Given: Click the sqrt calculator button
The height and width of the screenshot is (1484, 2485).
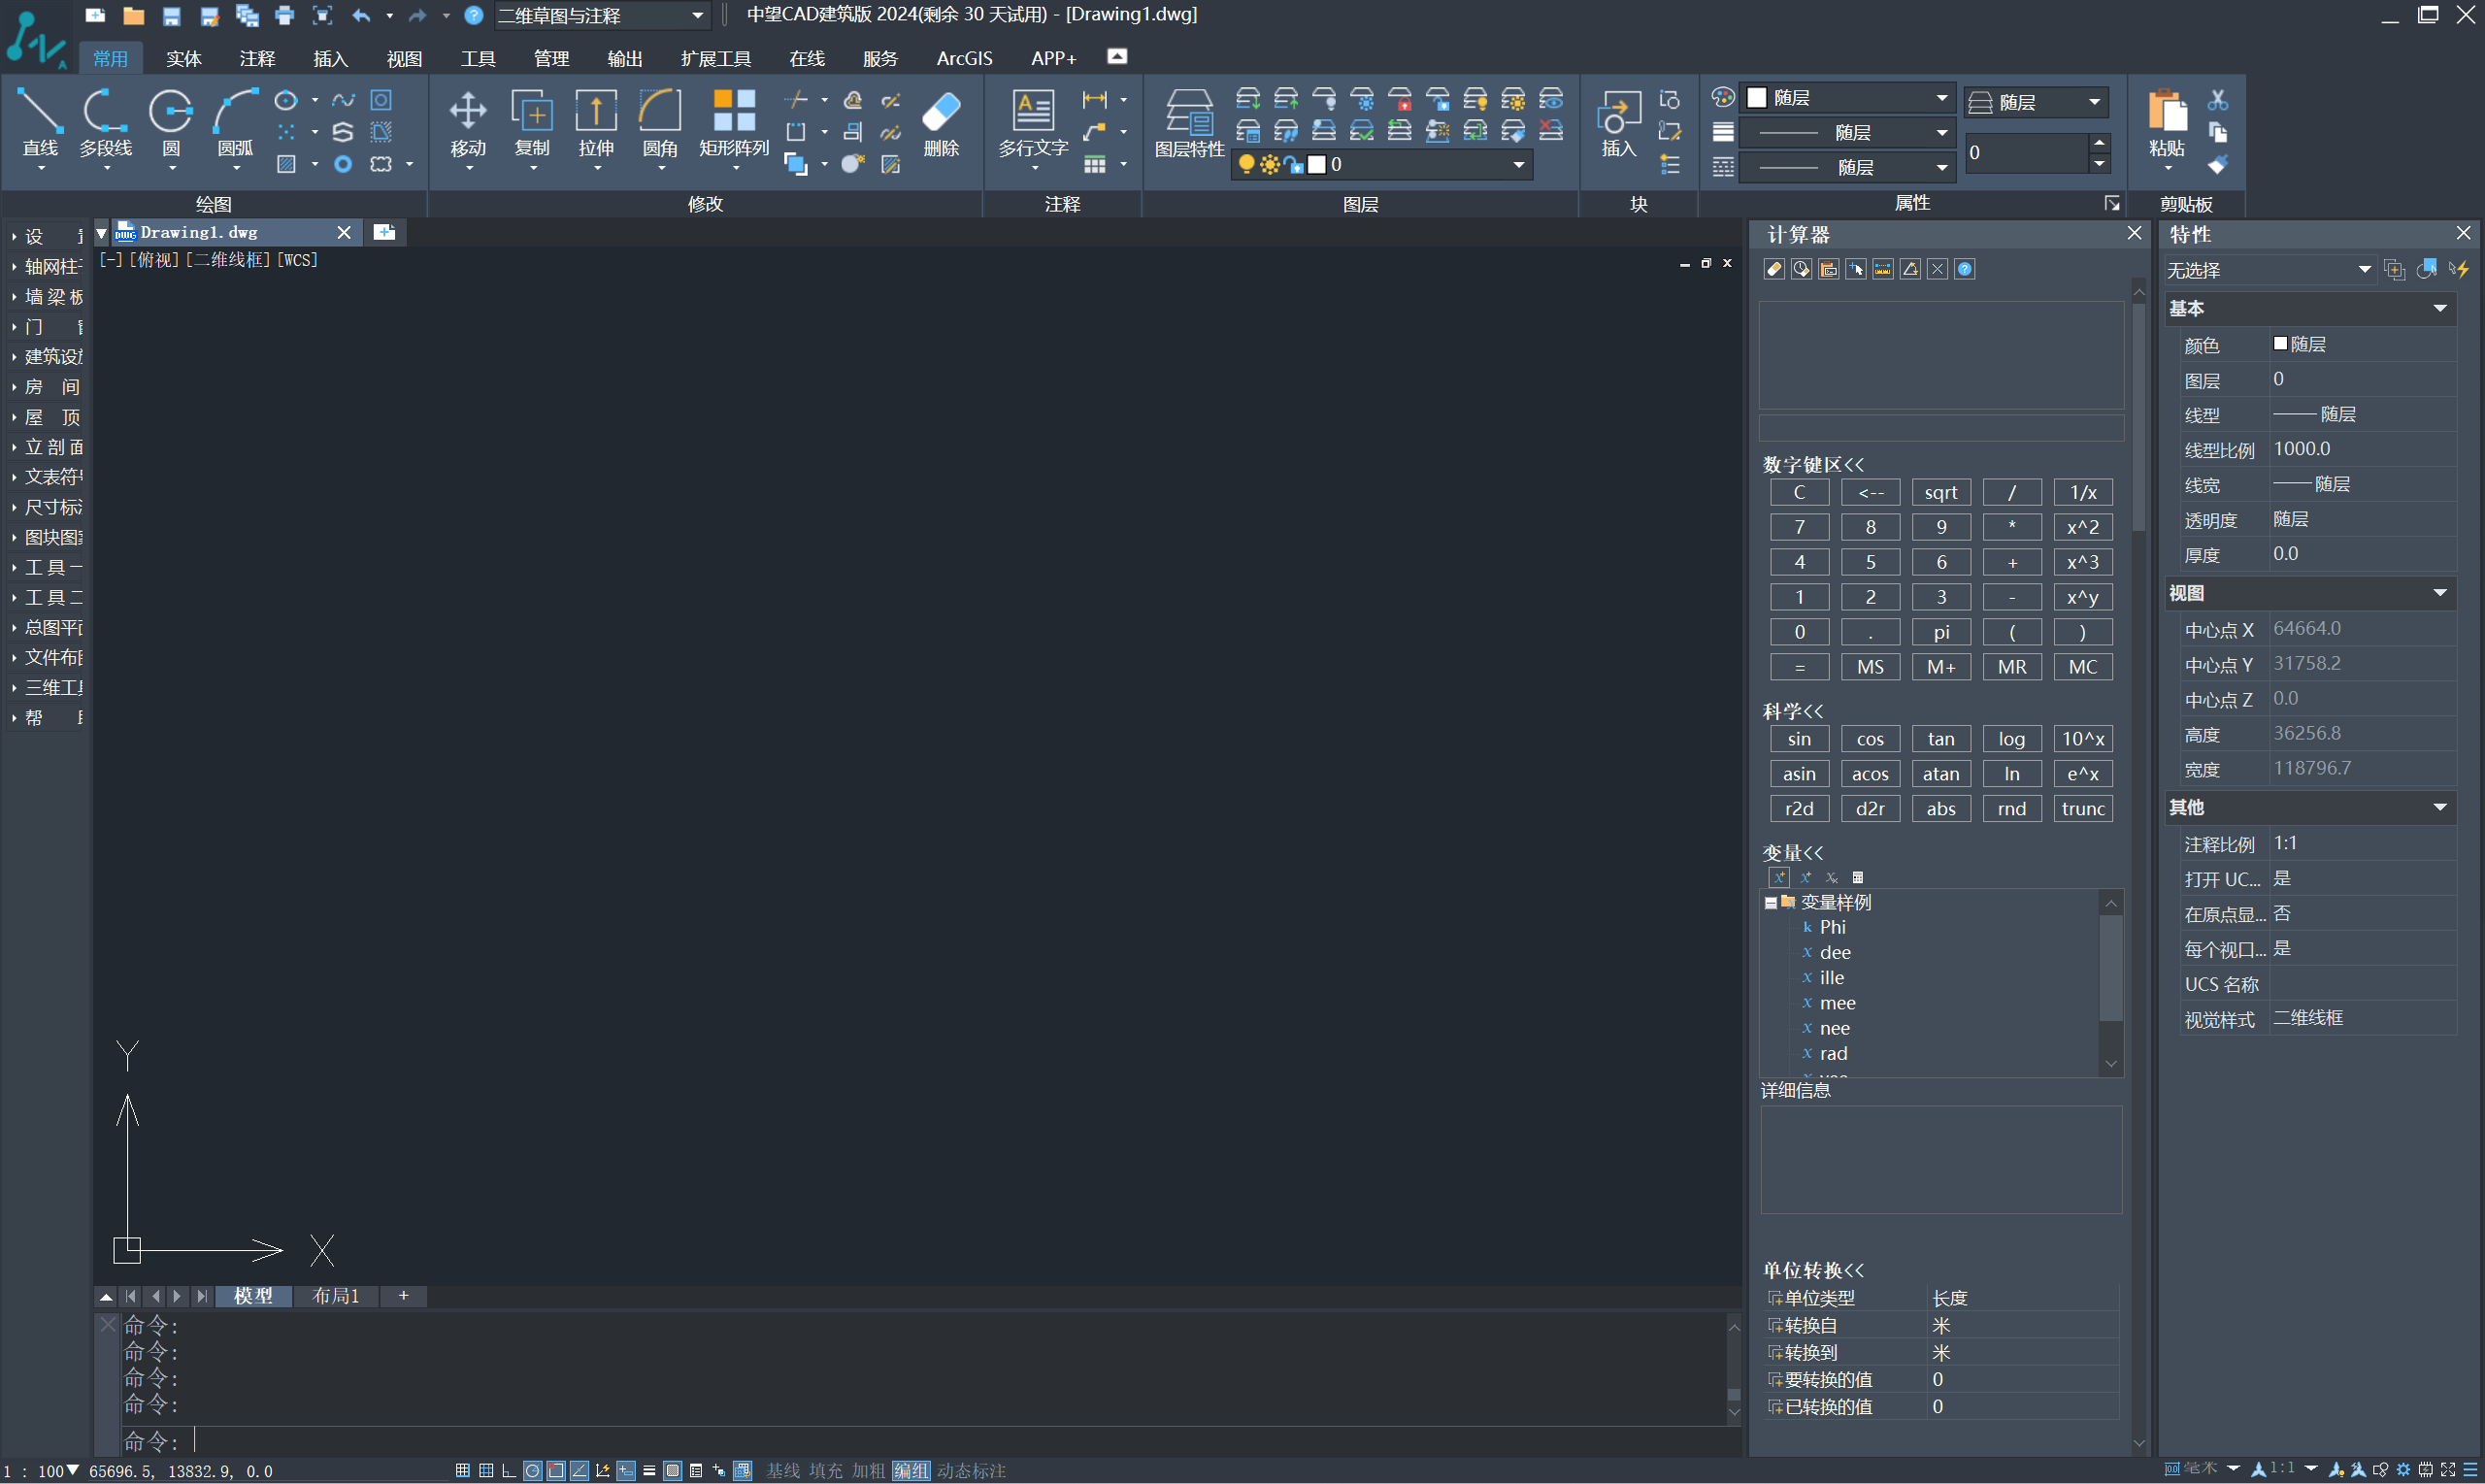Looking at the screenshot, I should point(1941,492).
